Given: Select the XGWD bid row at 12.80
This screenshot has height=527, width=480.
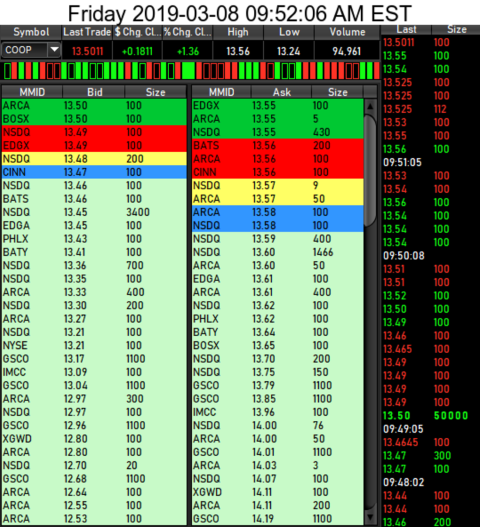Looking at the screenshot, I should pos(94,439).
